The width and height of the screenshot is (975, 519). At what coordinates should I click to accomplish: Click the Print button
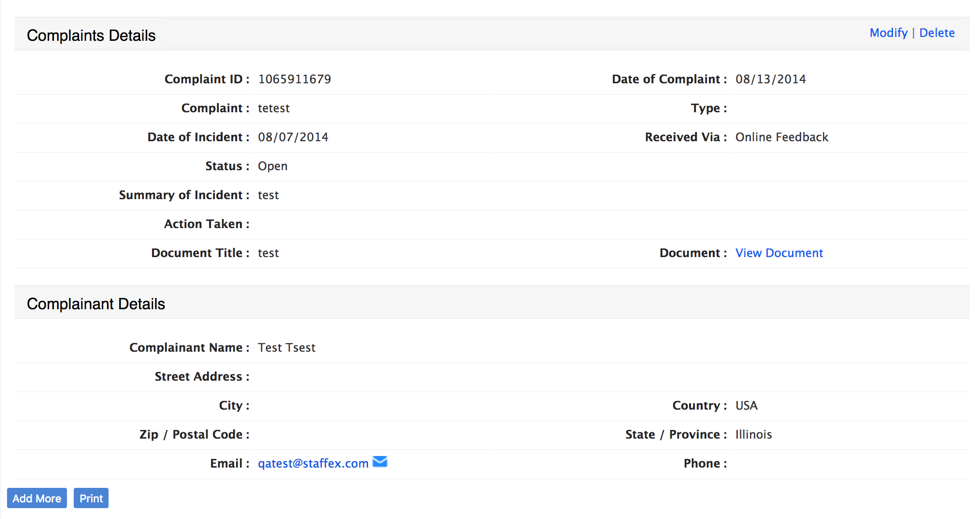point(91,498)
